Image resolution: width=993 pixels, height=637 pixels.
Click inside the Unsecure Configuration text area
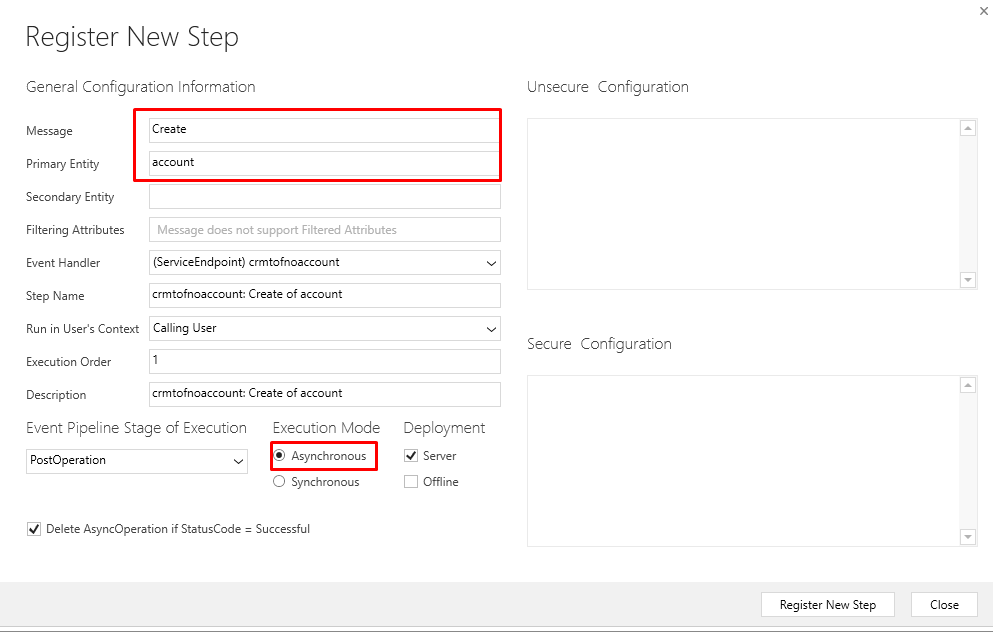744,204
